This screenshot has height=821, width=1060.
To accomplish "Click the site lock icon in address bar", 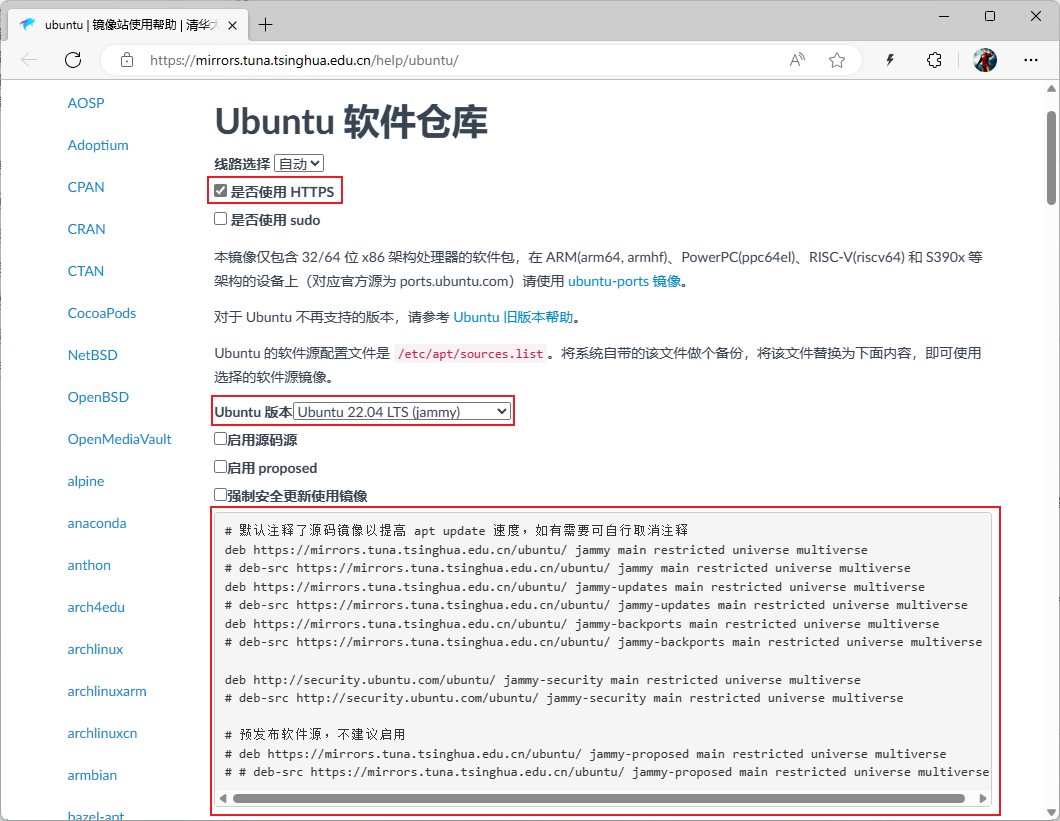I will click(x=126, y=60).
